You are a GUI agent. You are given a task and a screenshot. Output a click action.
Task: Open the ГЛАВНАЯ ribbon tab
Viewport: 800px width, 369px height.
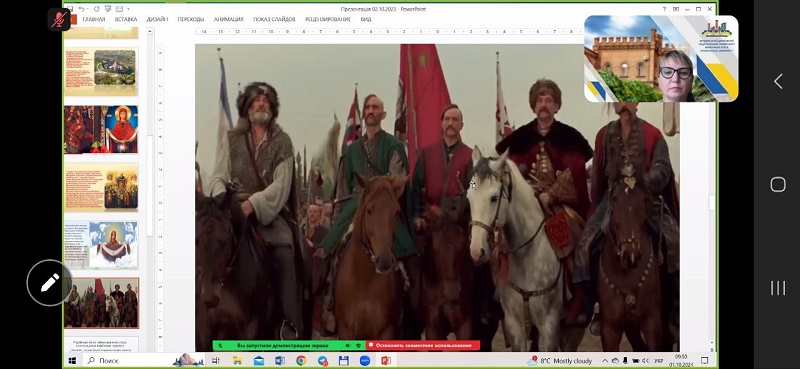[x=94, y=19]
